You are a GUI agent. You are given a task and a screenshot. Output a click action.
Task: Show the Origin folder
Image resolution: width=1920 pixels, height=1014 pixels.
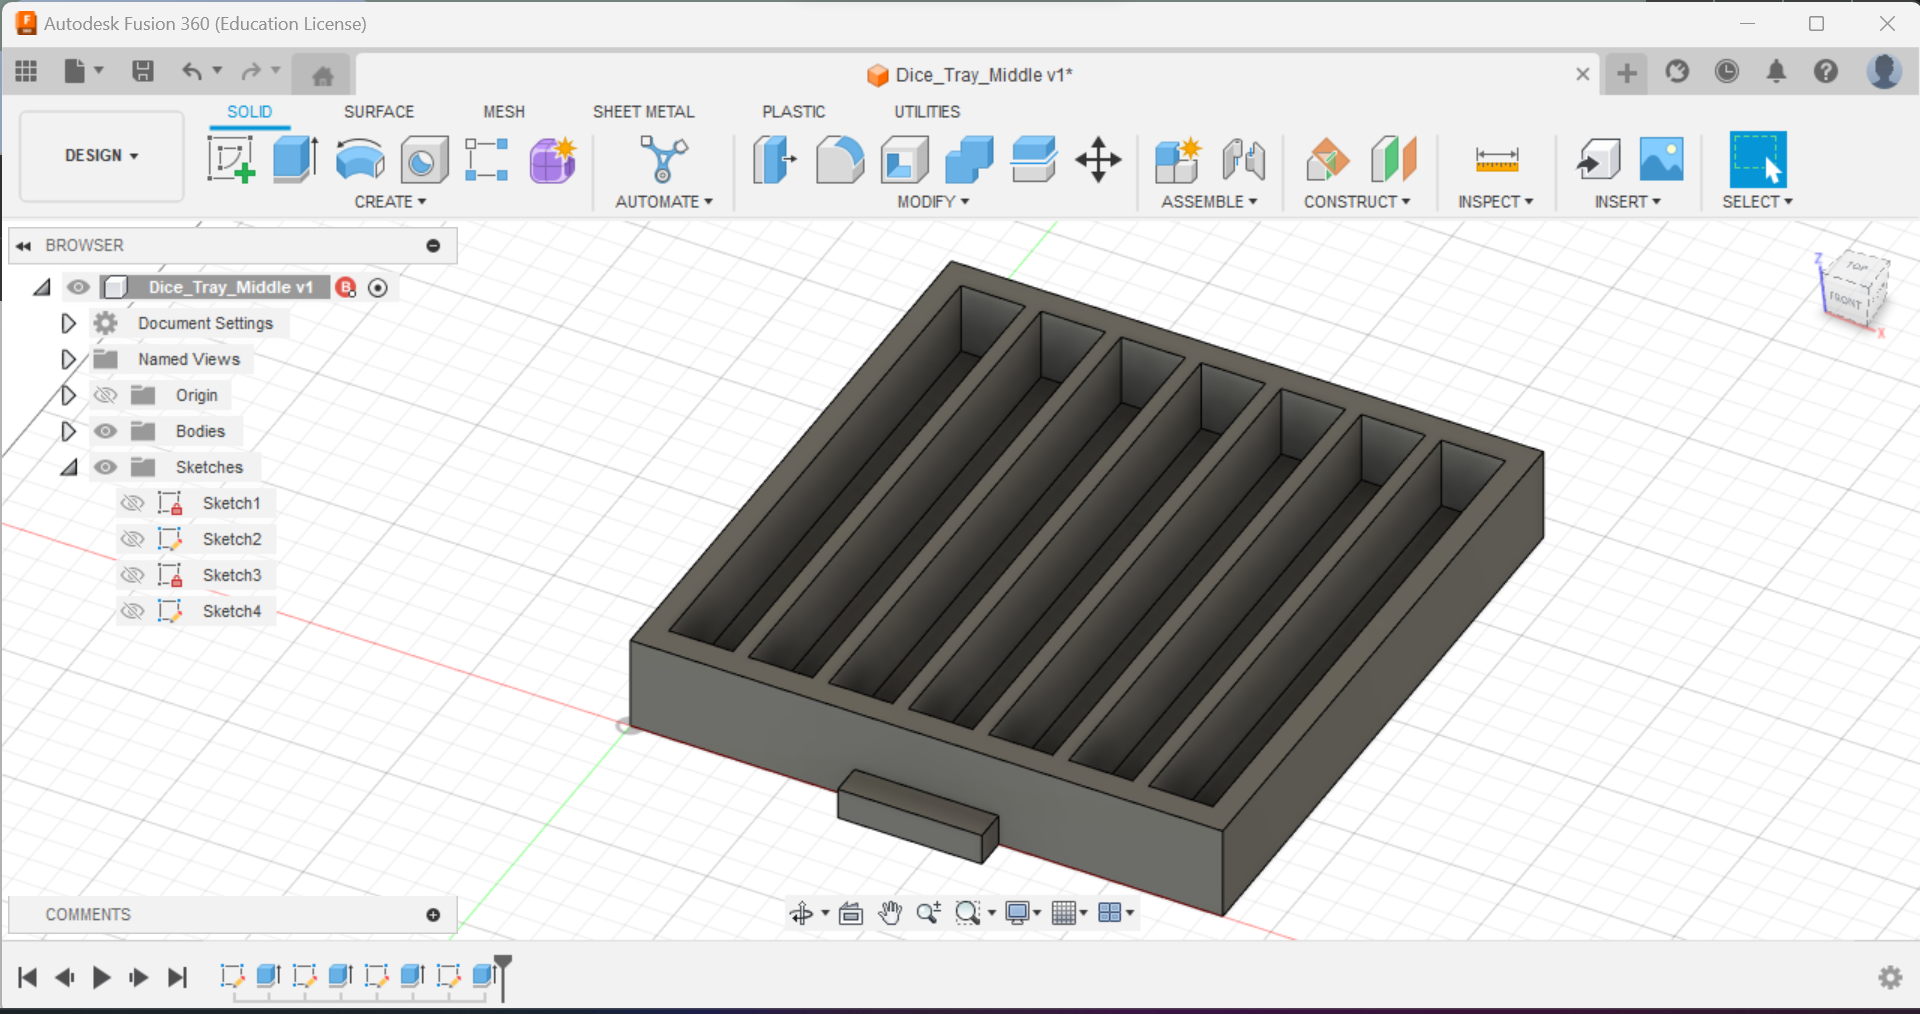coord(105,395)
